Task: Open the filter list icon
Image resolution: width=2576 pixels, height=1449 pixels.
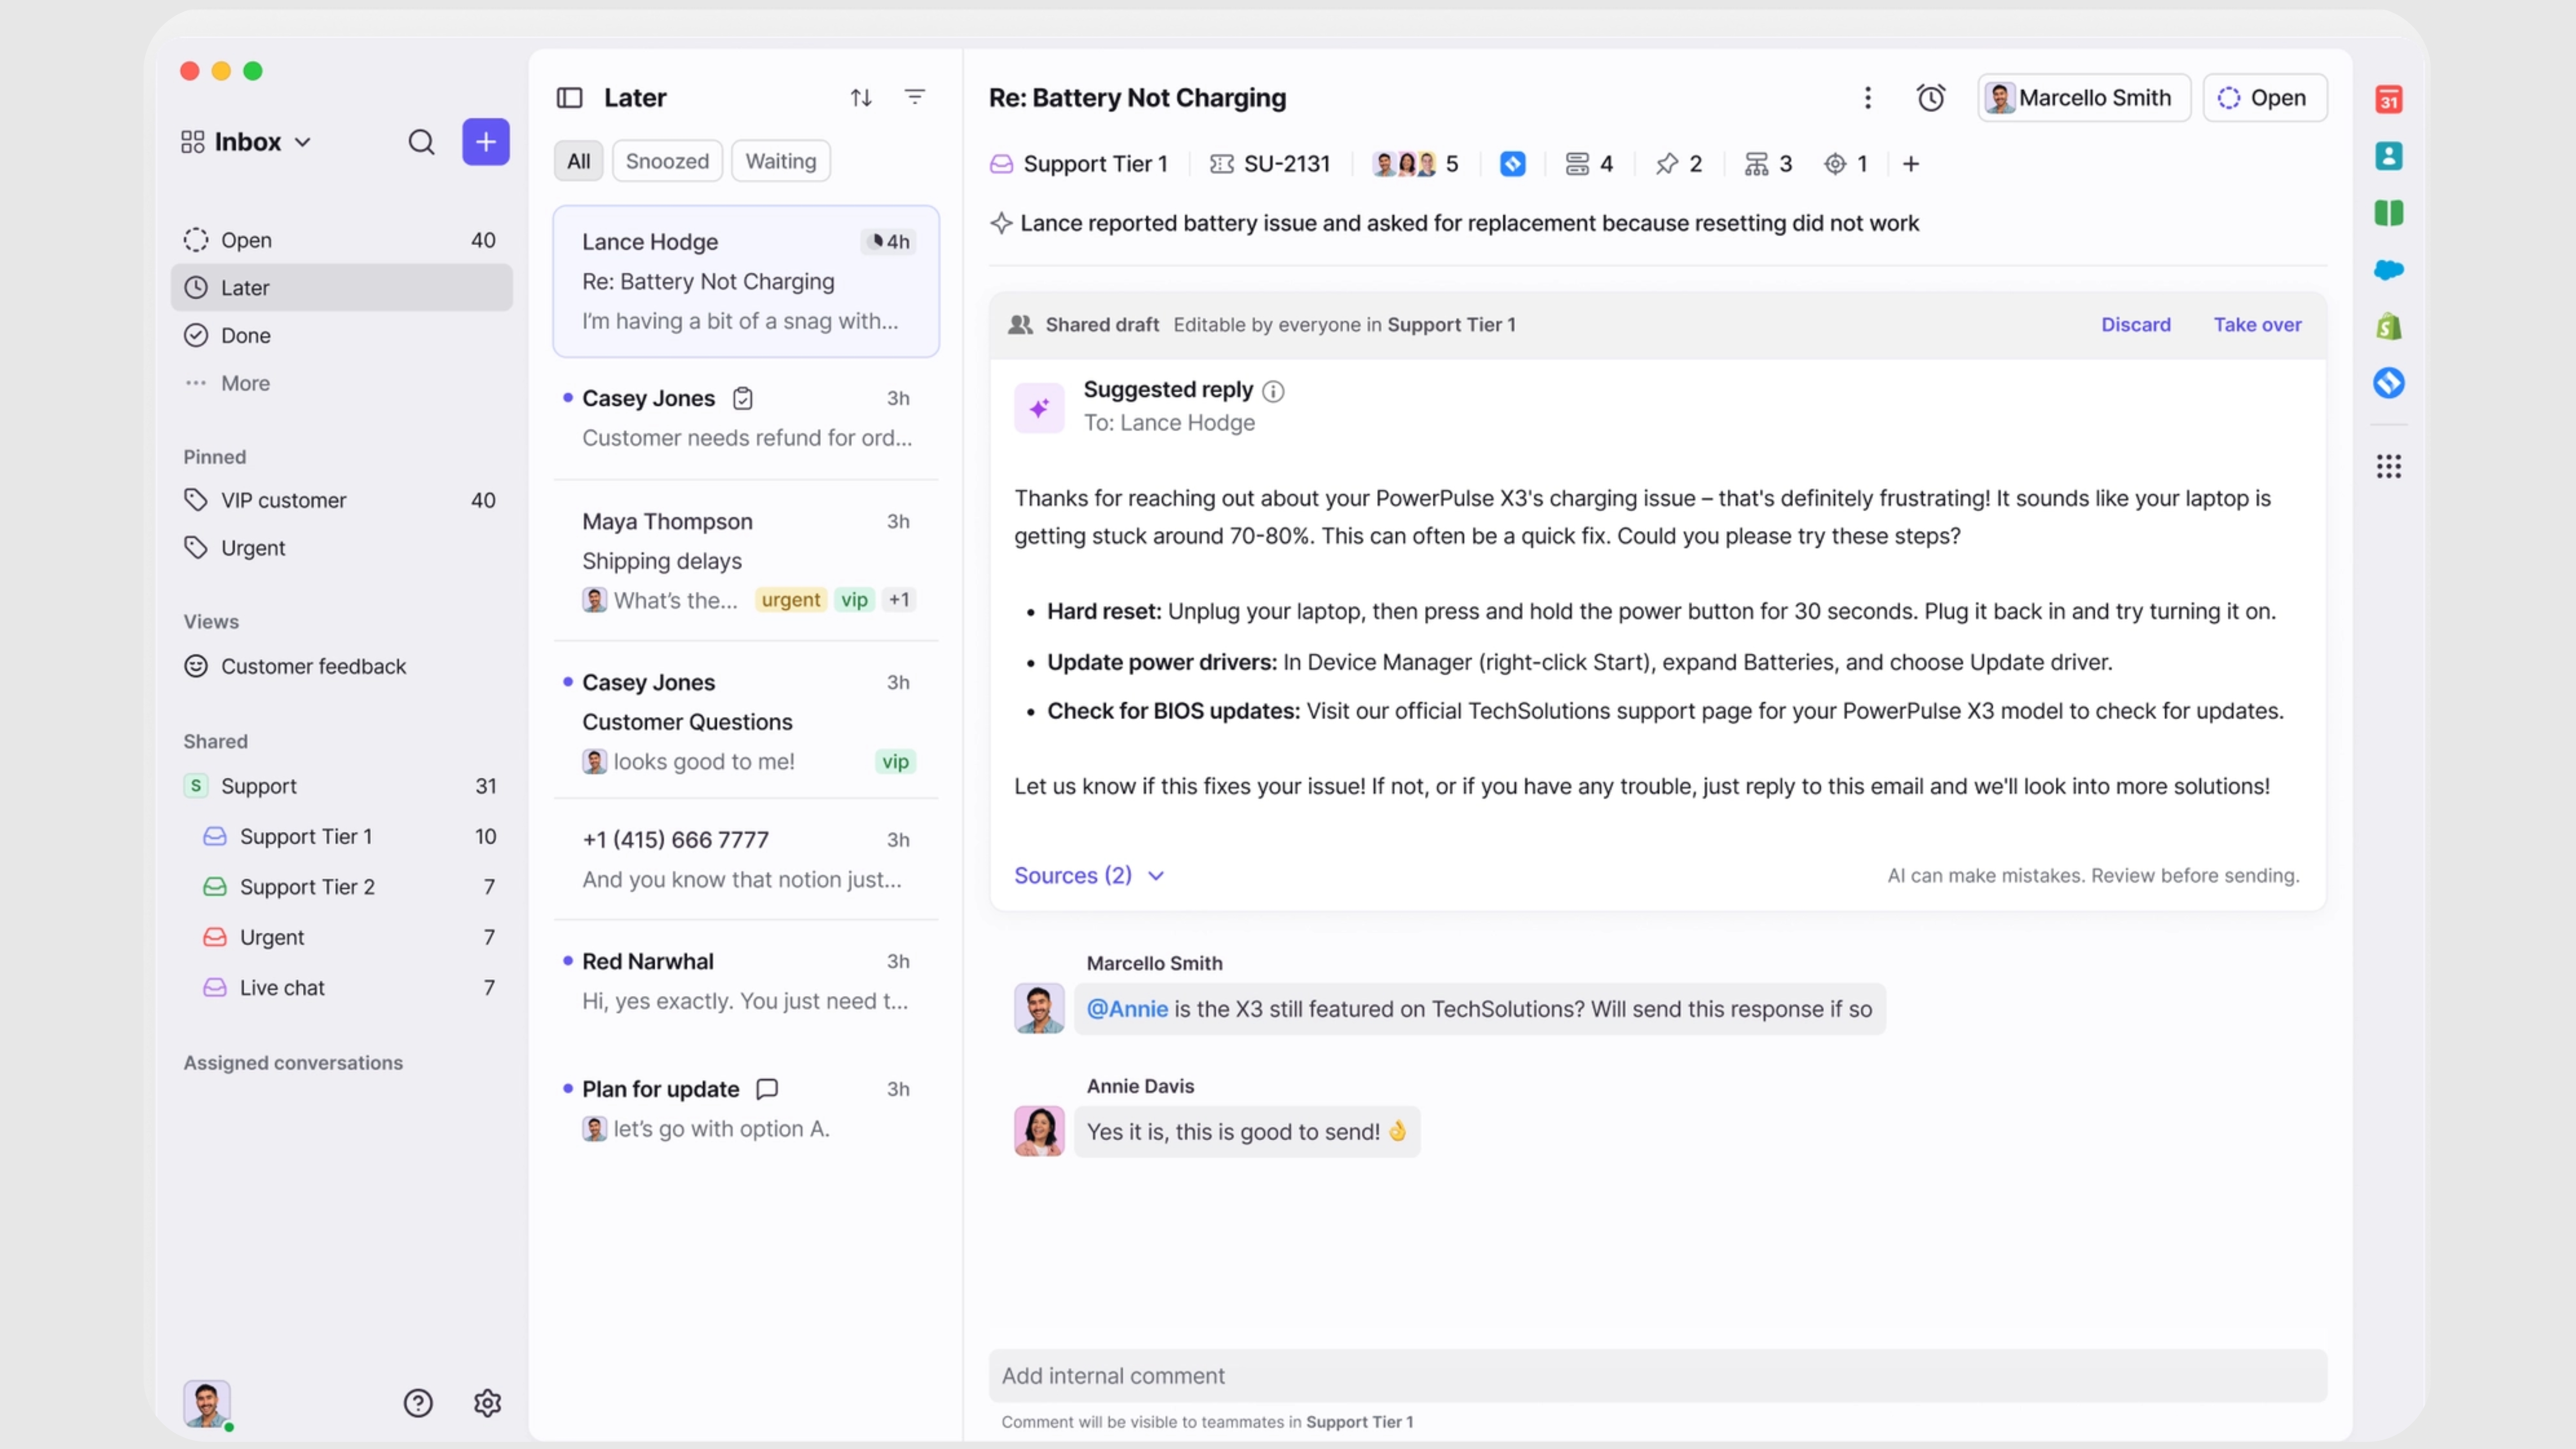Action: pos(915,97)
